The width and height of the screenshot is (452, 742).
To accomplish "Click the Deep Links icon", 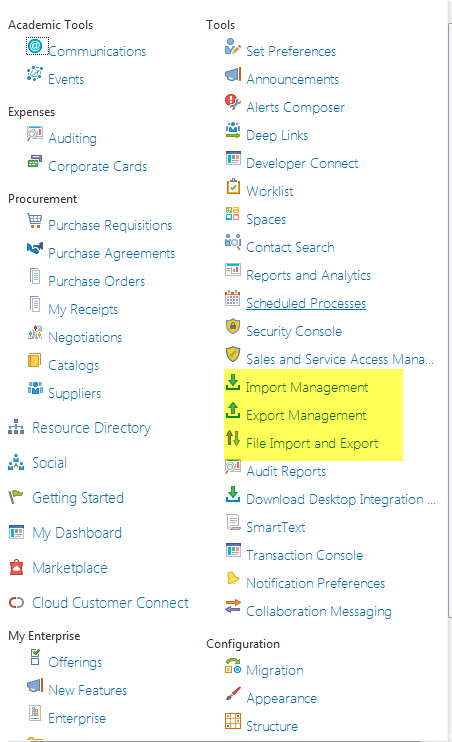I will coord(233,130).
